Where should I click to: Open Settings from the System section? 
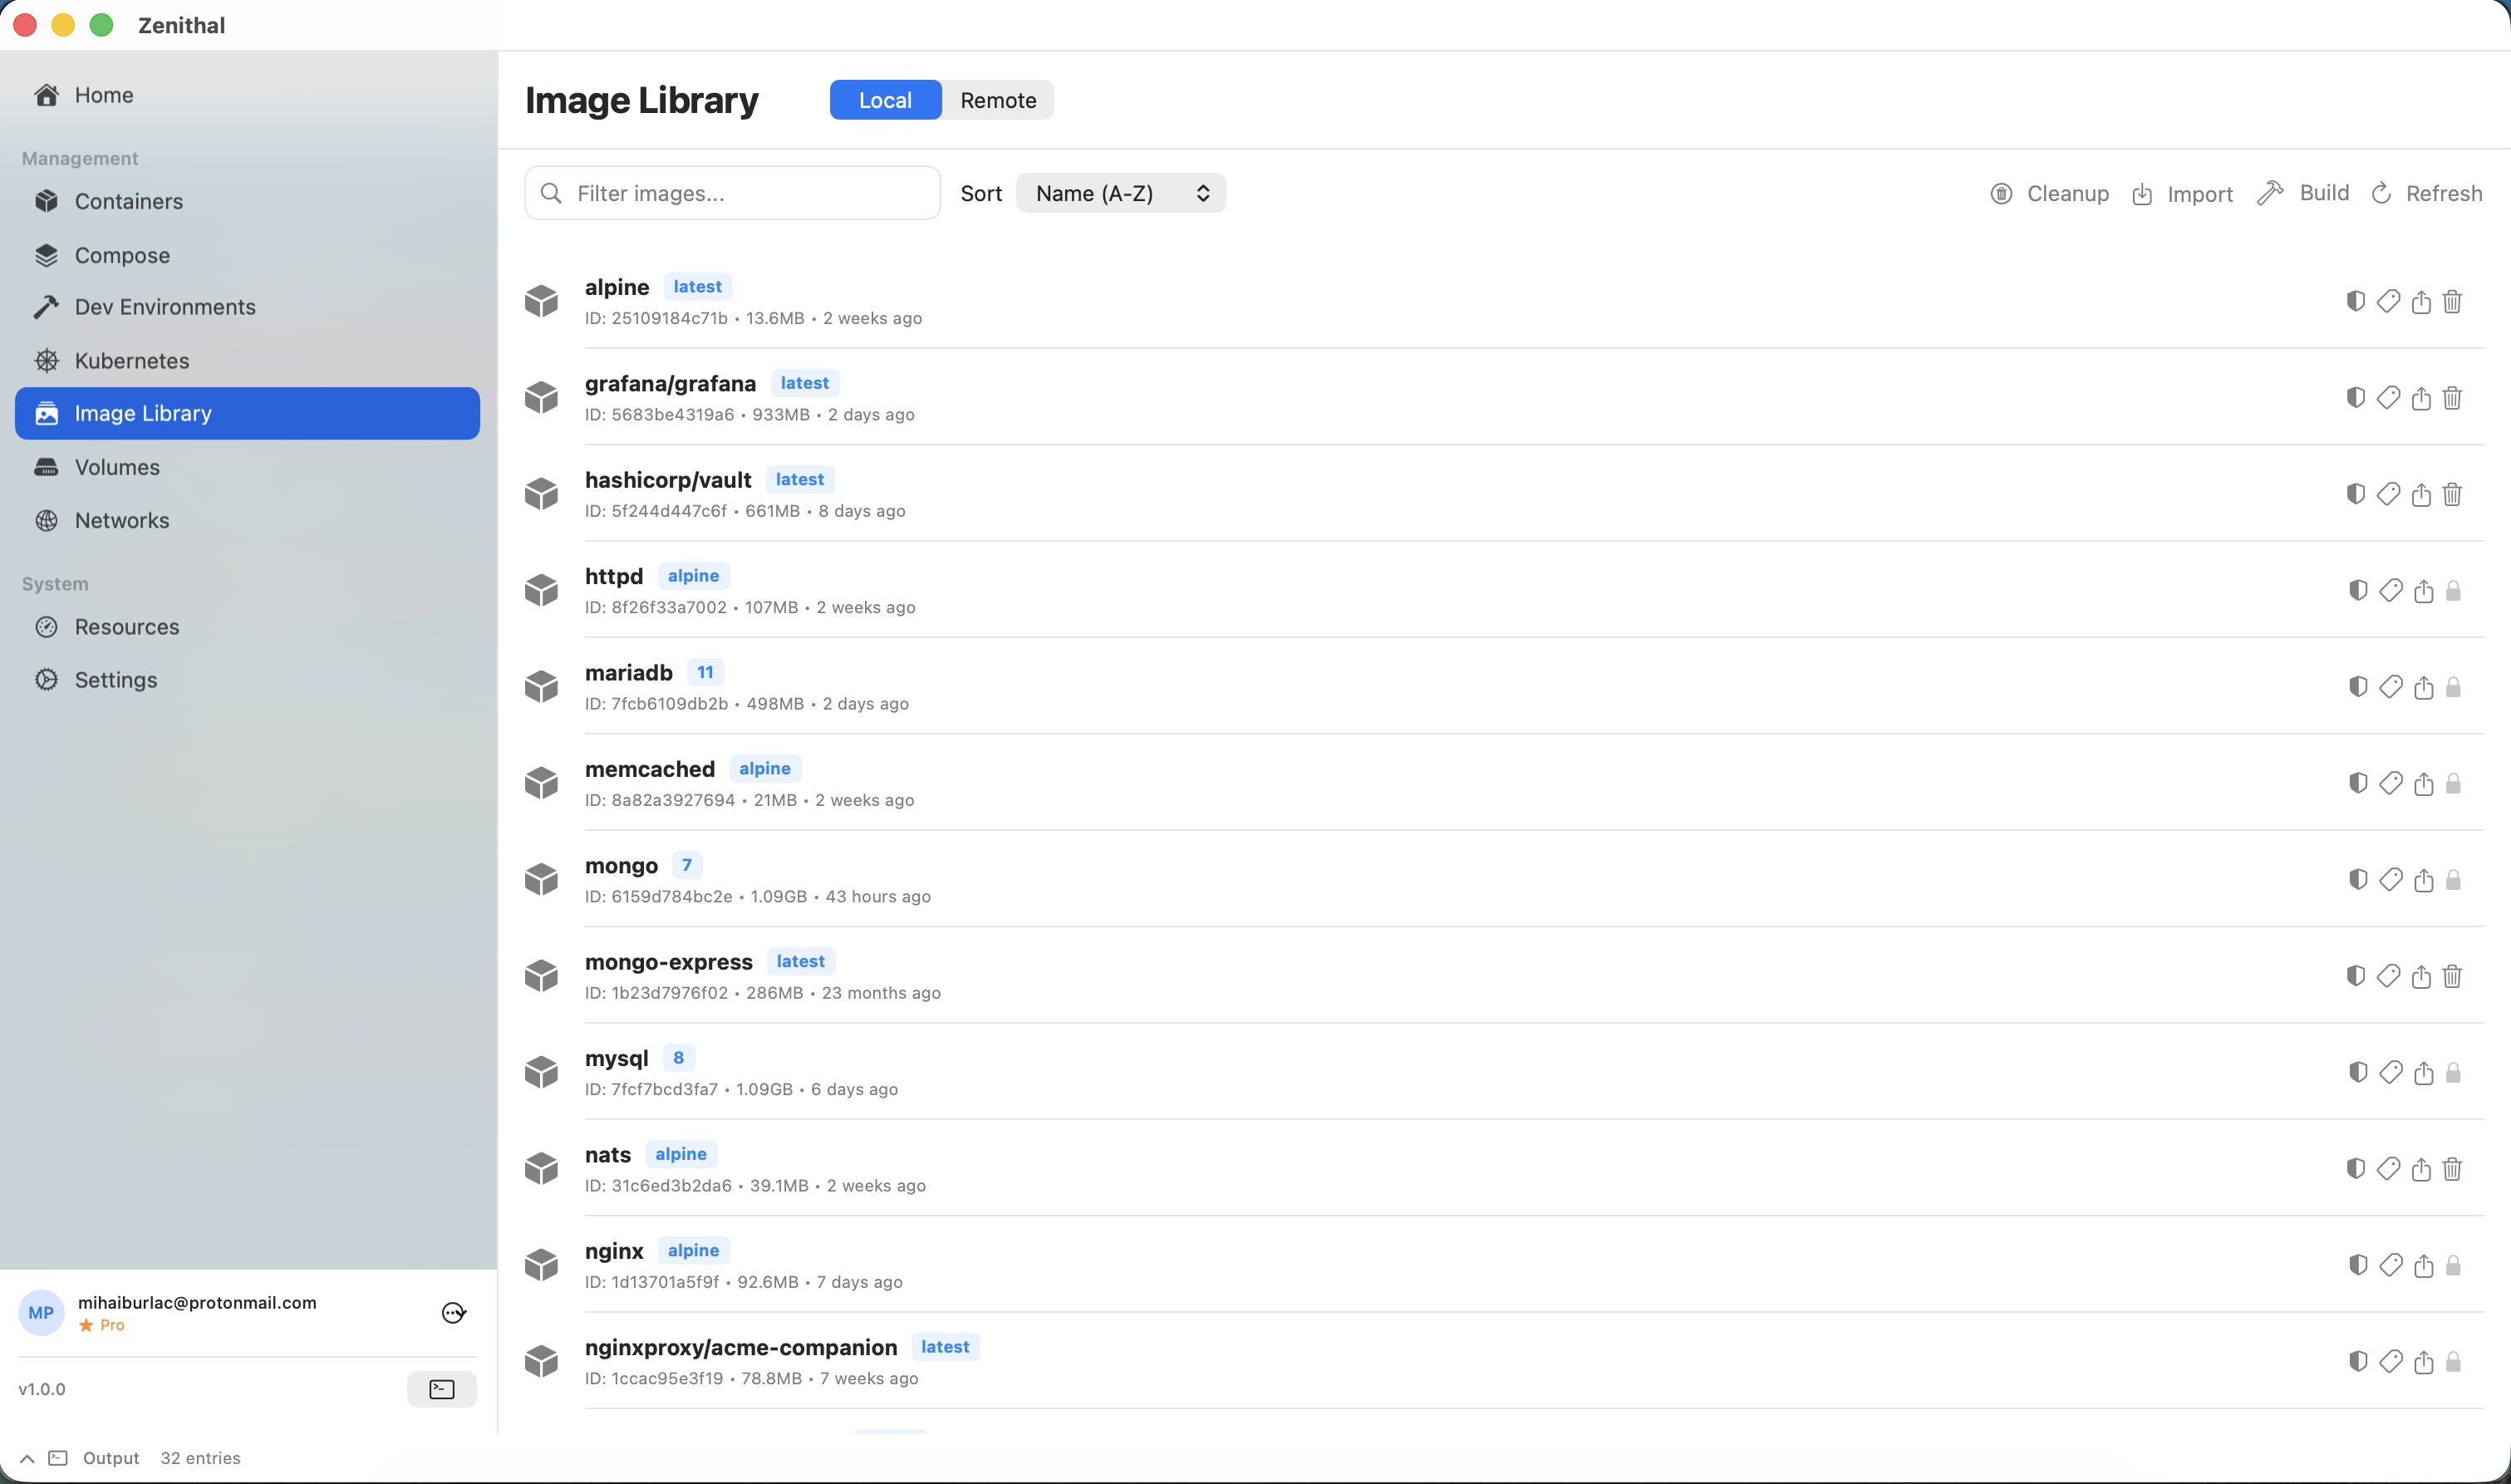click(x=116, y=679)
